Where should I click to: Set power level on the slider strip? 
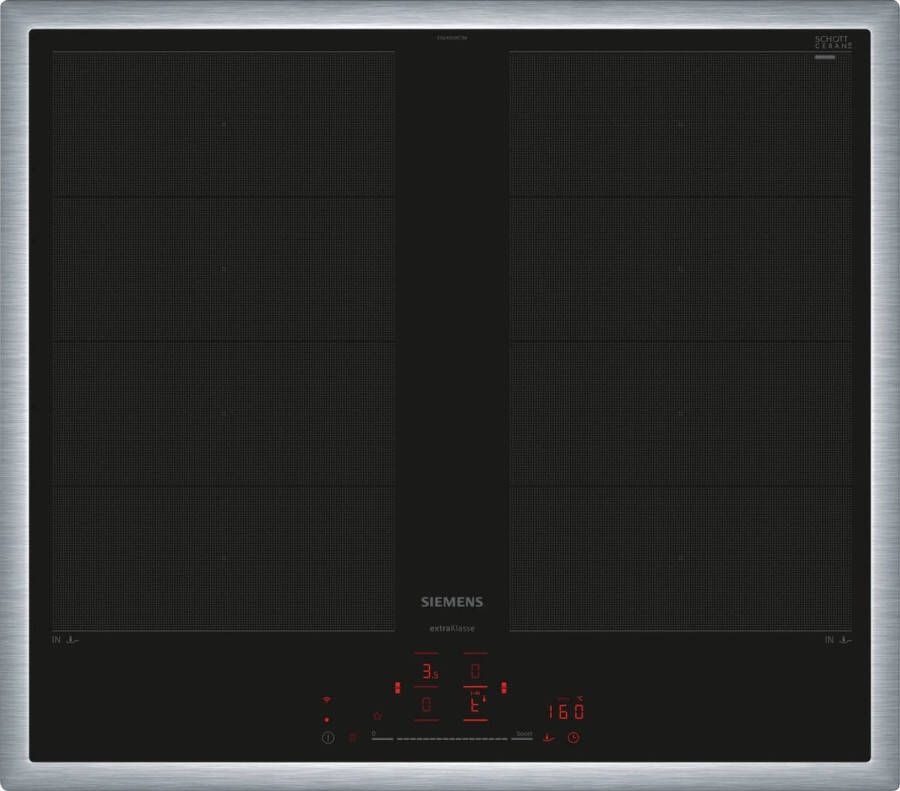click(452, 739)
